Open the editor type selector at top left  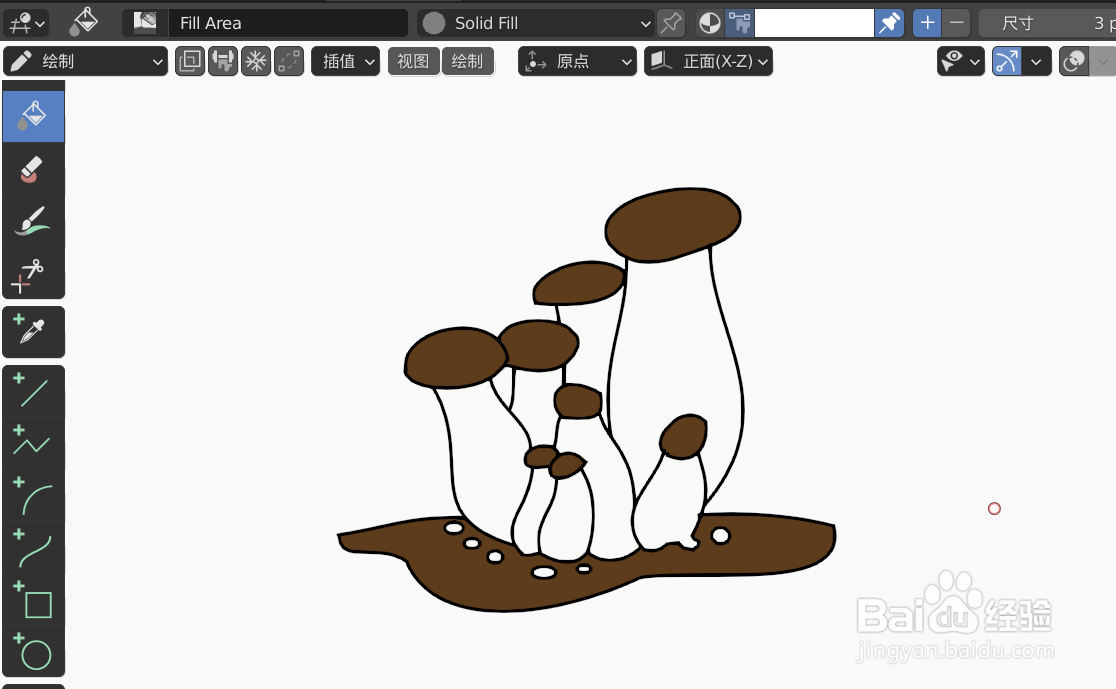[x=25, y=22]
